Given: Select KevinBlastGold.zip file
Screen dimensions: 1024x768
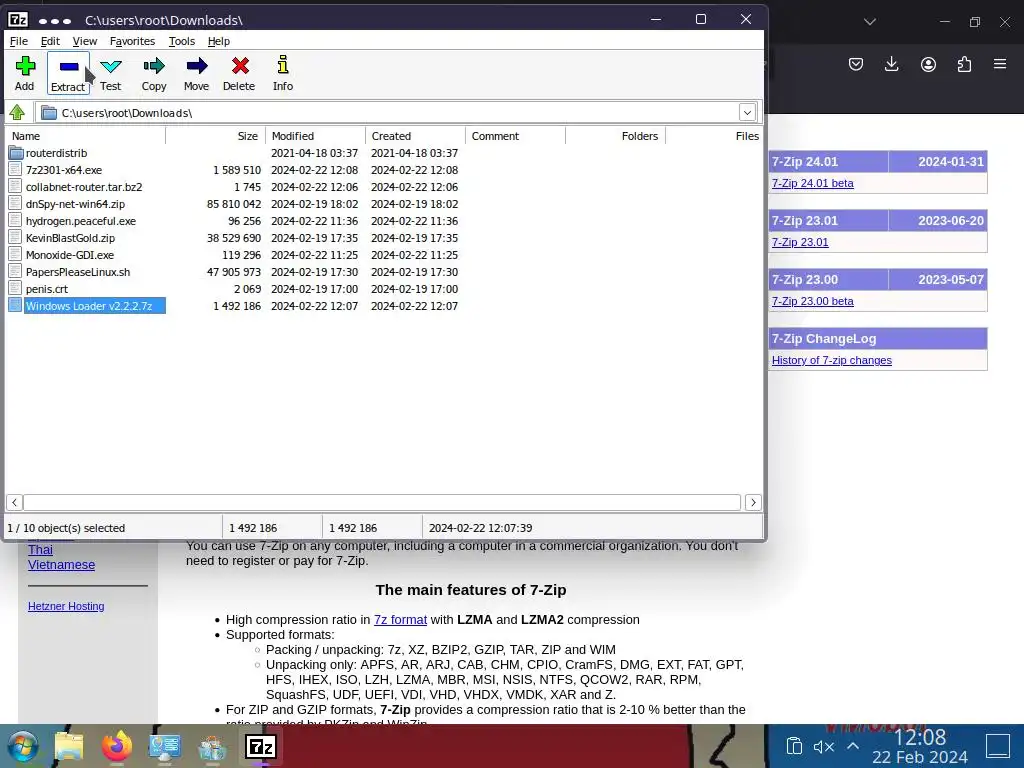Looking at the screenshot, I should (x=71, y=238).
